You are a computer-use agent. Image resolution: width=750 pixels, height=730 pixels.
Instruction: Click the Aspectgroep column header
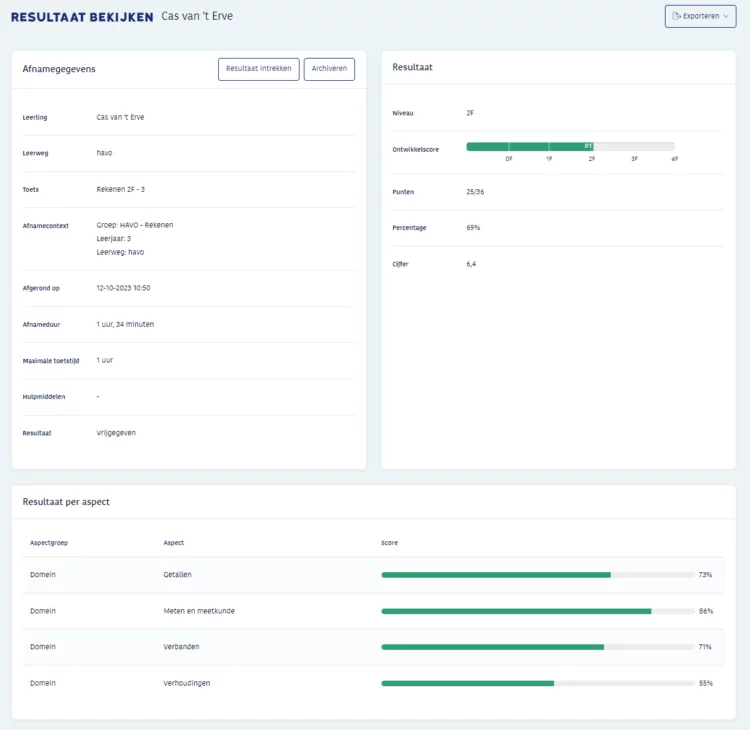click(49, 543)
